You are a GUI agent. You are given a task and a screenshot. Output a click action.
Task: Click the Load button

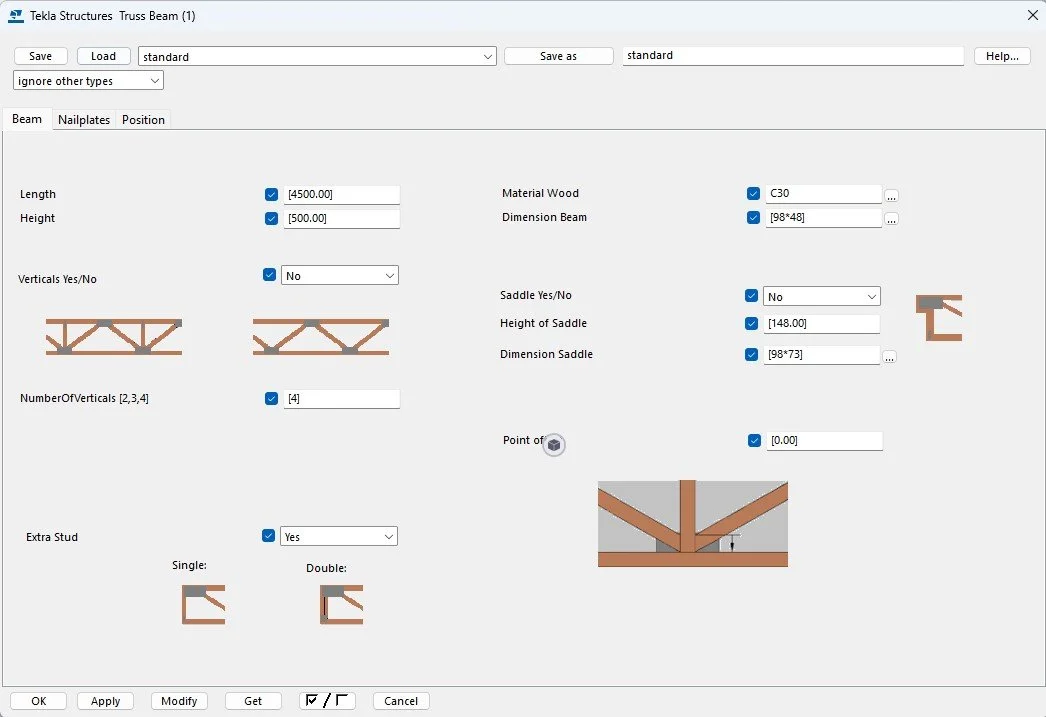[103, 56]
